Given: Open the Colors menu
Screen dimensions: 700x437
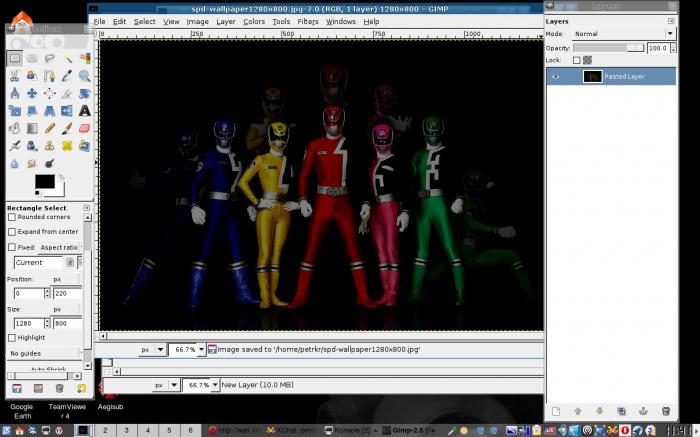Looking at the screenshot, I should click(254, 21).
